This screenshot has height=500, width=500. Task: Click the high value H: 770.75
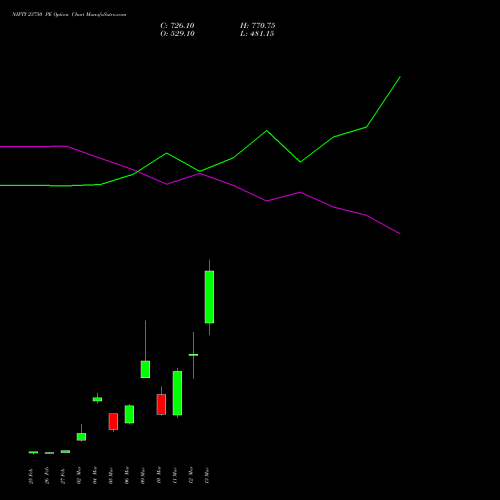point(257,26)
